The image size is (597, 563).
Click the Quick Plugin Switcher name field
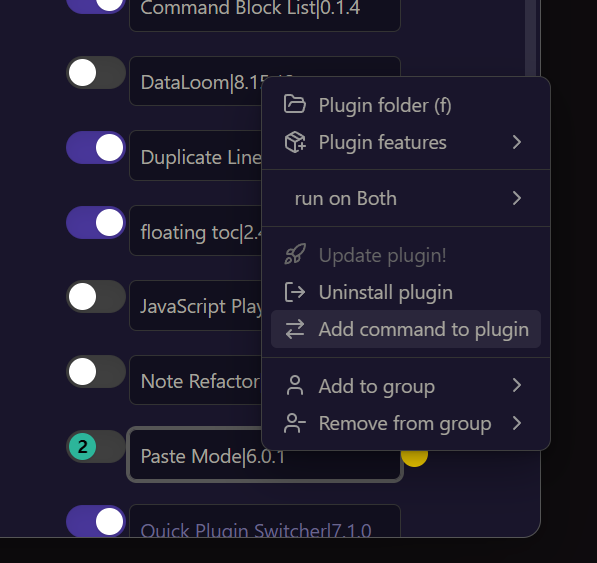click(265, 521)
